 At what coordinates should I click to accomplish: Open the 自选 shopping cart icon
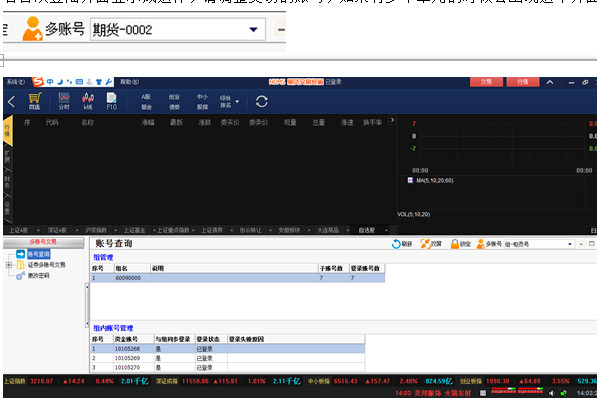tap(35, 101)
